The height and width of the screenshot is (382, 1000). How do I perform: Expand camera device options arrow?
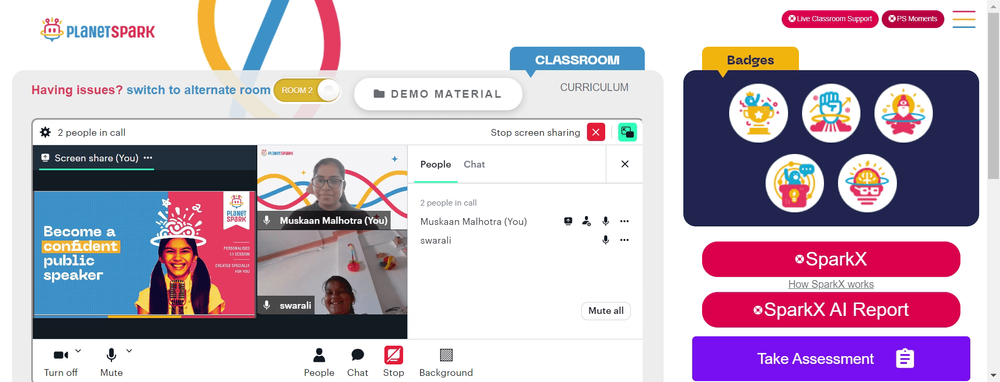pyautogui.click(x=78, y=350)
